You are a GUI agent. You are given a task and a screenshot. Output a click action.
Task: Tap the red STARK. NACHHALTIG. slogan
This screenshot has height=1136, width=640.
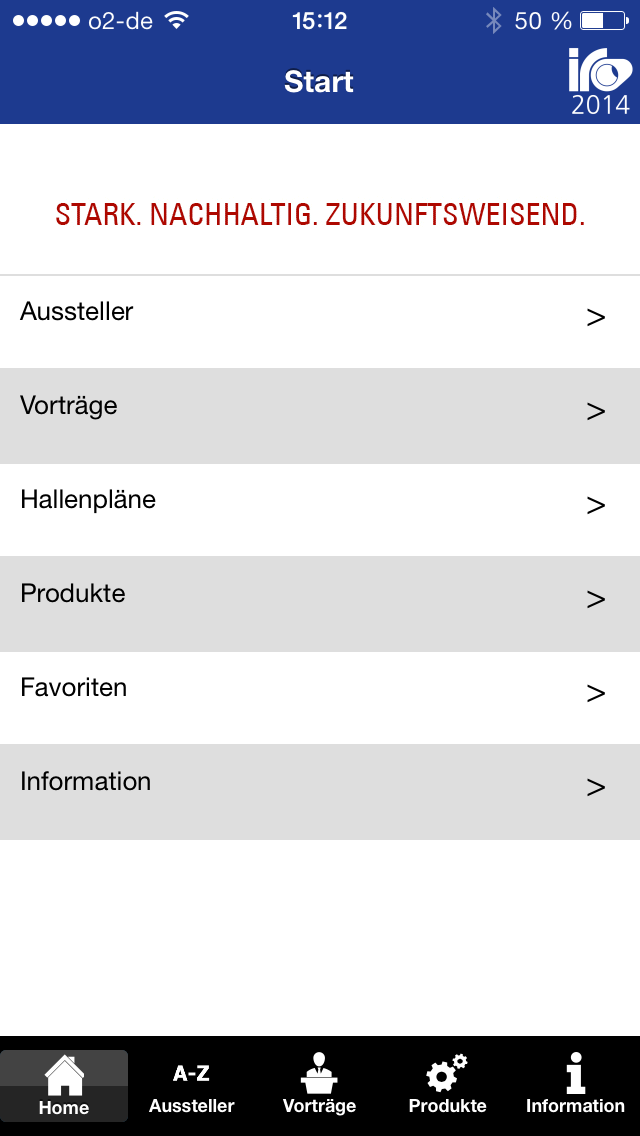click(x=320, y=213)
